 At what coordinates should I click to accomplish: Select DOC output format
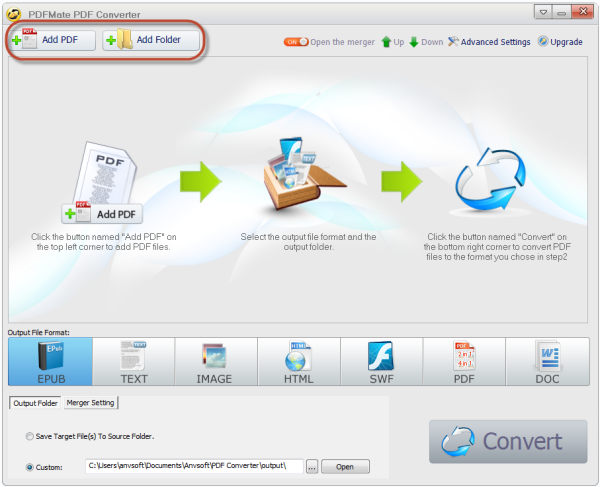548,362
